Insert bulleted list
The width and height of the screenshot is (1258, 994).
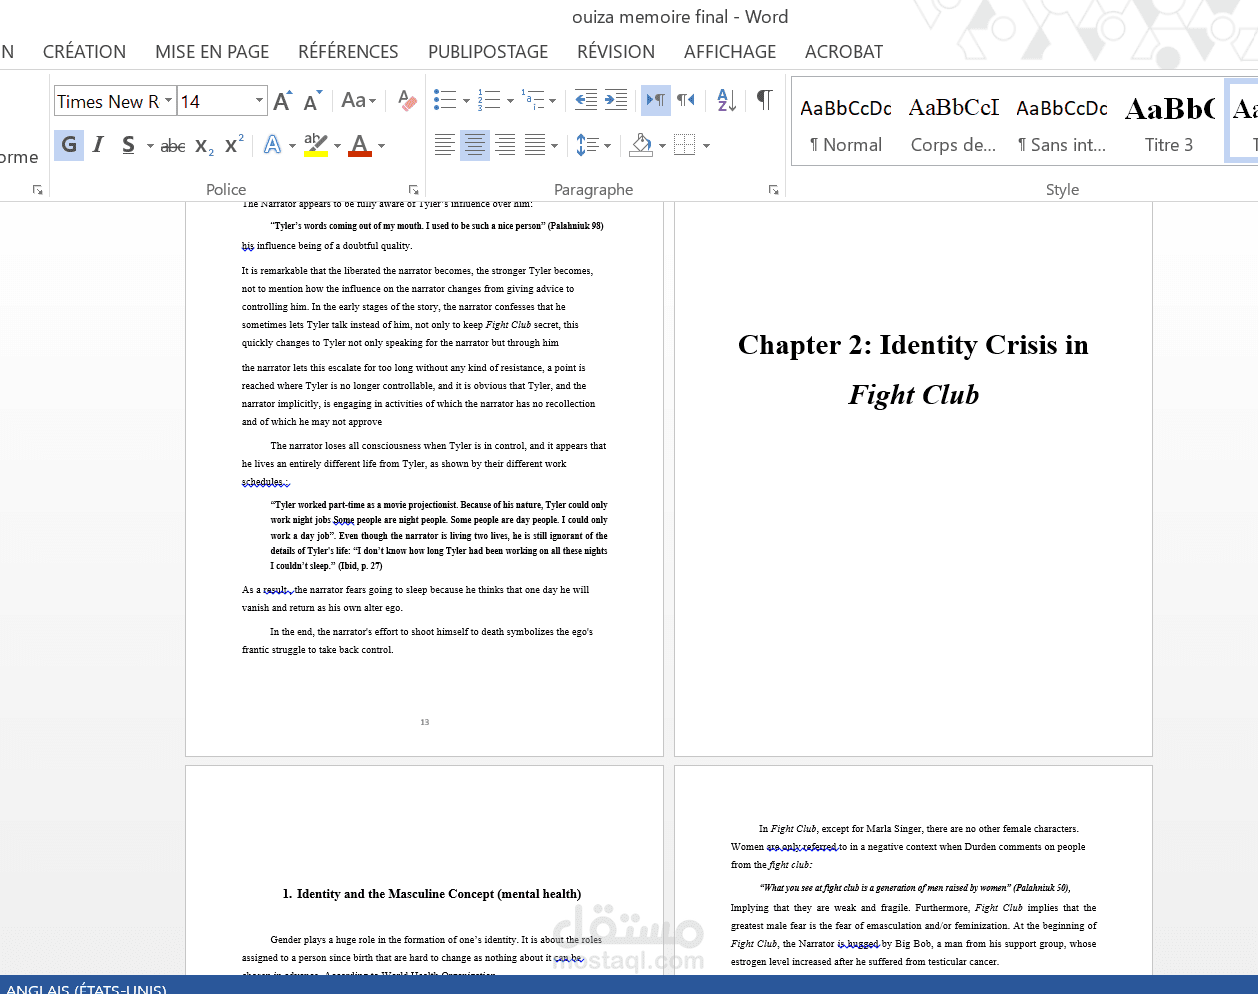(445, 100)
